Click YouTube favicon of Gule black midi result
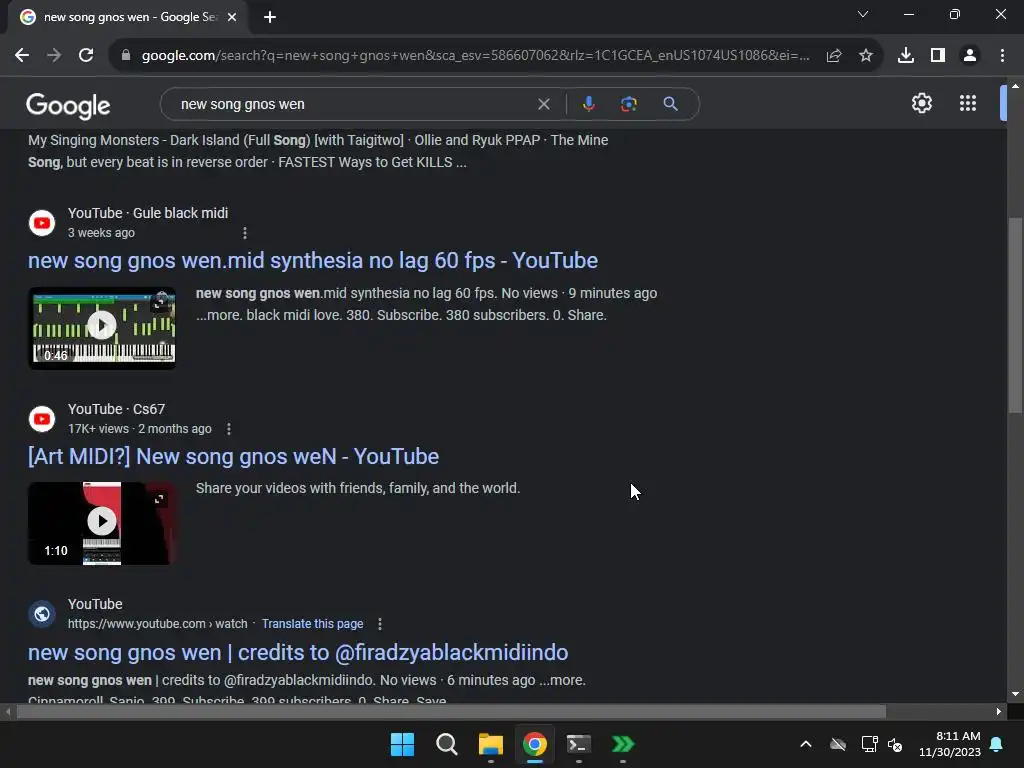This screenshot has width=1024, height=768. [42, 223]
